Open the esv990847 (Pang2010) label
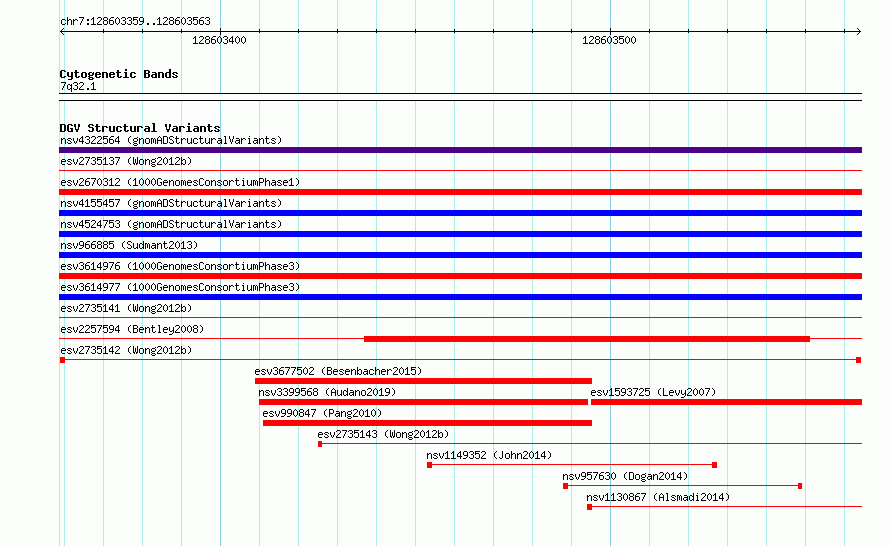 point(322,413)
